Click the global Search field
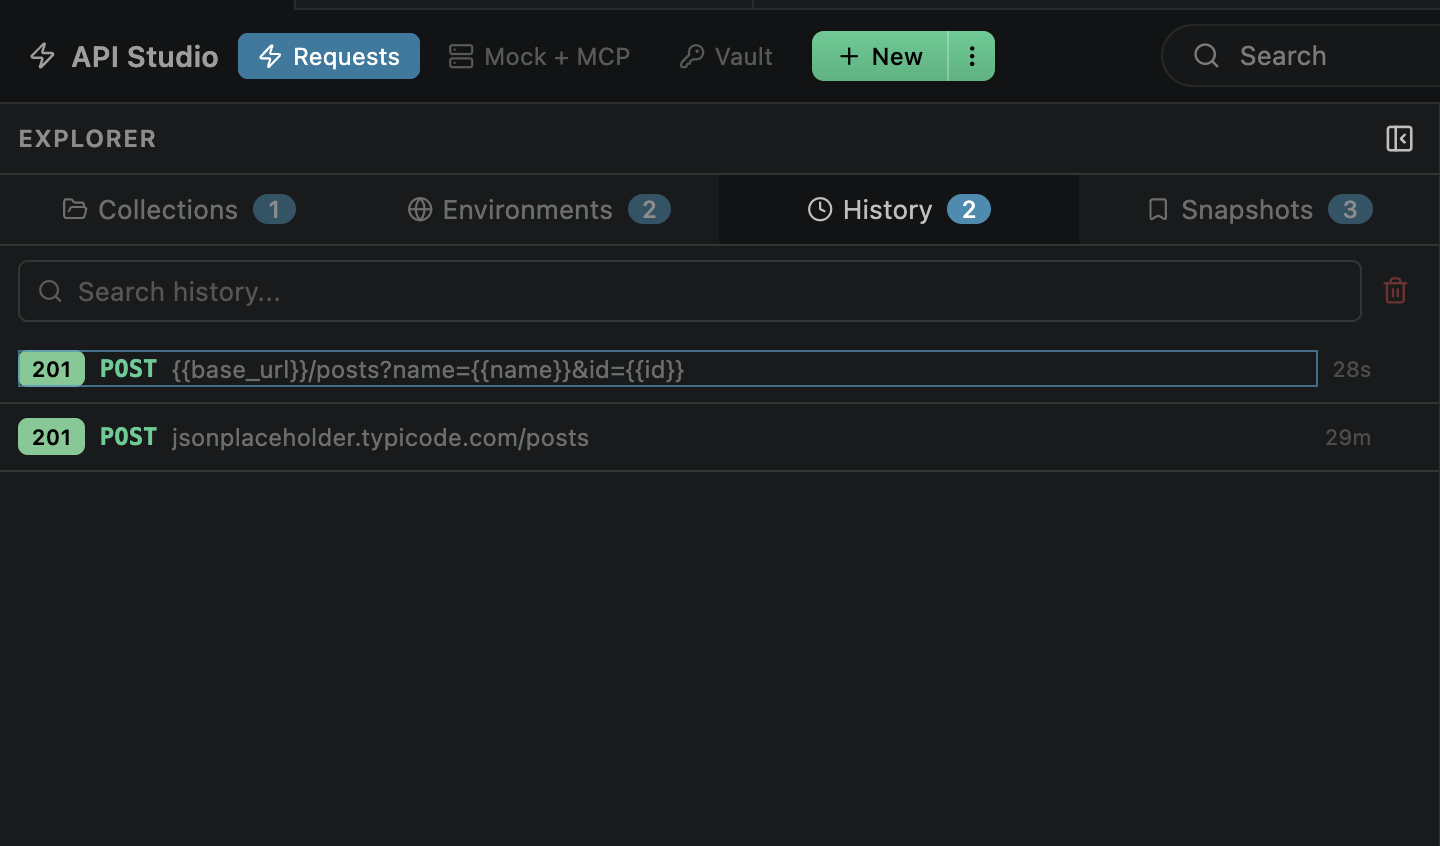 point(1300,55)
